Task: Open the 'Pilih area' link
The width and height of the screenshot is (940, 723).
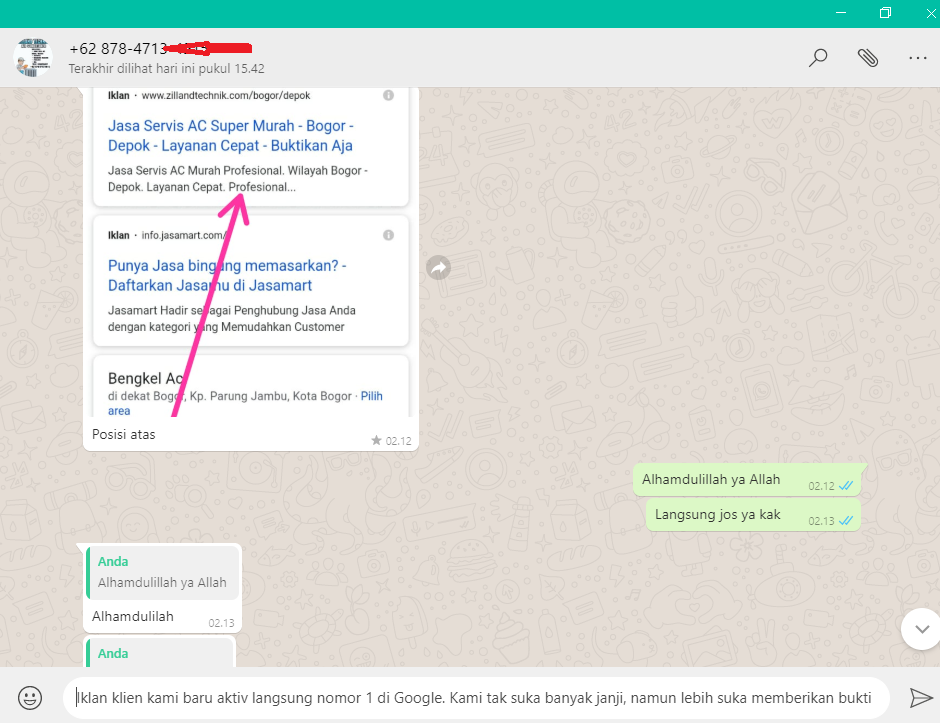Action: (x=371, y=395)
